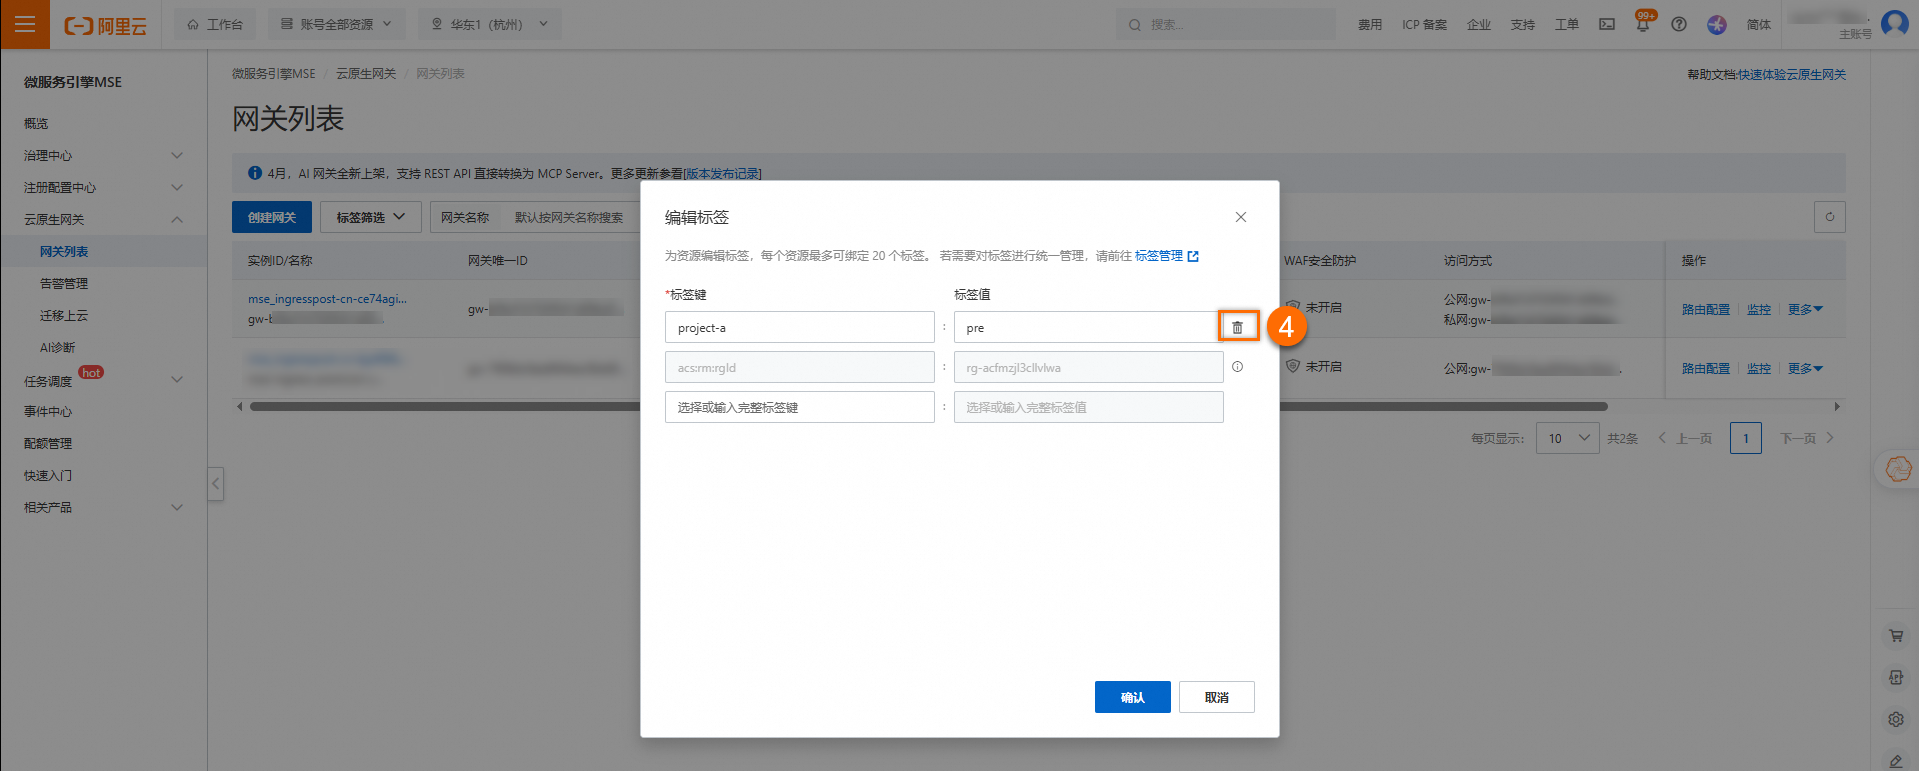Expand Registry Config Center in sidebar
The height and width of the screenshot is (771, 1919).
click(x=104, y=187)
